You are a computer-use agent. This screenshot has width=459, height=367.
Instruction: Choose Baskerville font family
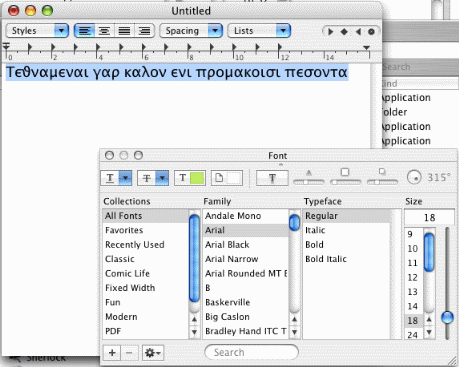point(245,302)
